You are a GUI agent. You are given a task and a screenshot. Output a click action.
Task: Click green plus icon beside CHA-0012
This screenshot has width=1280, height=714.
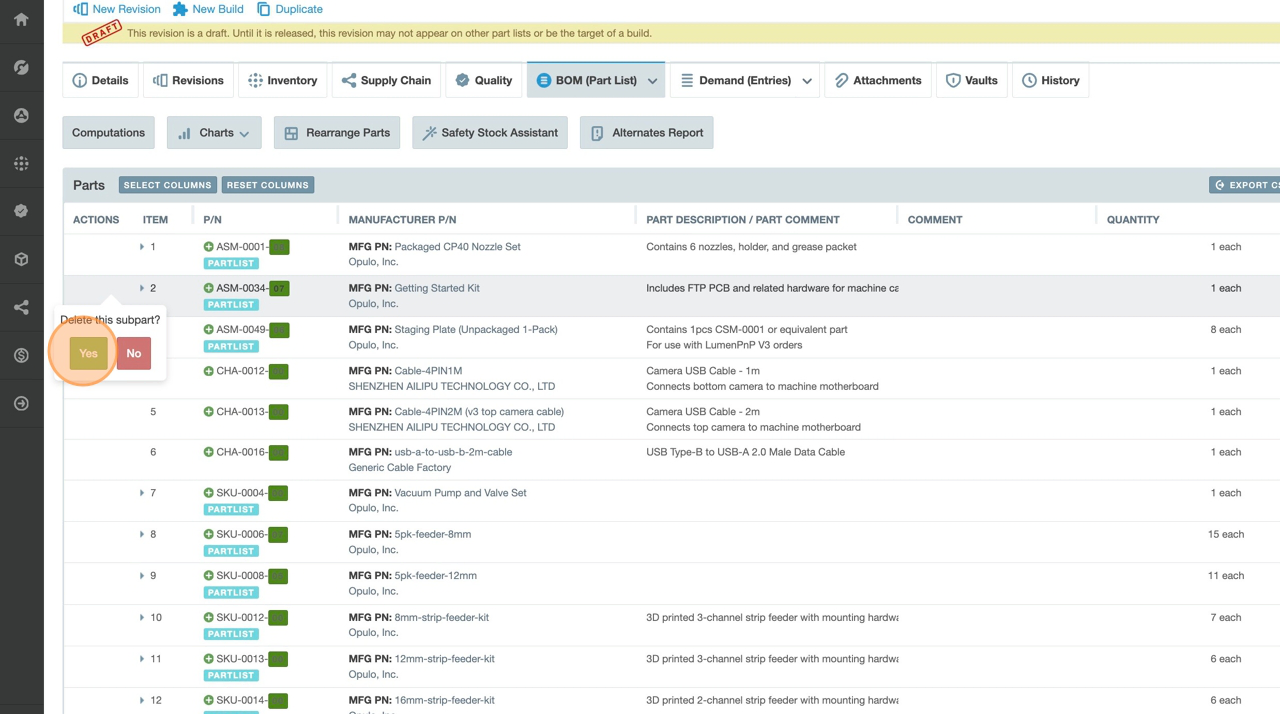pos(208,371)
